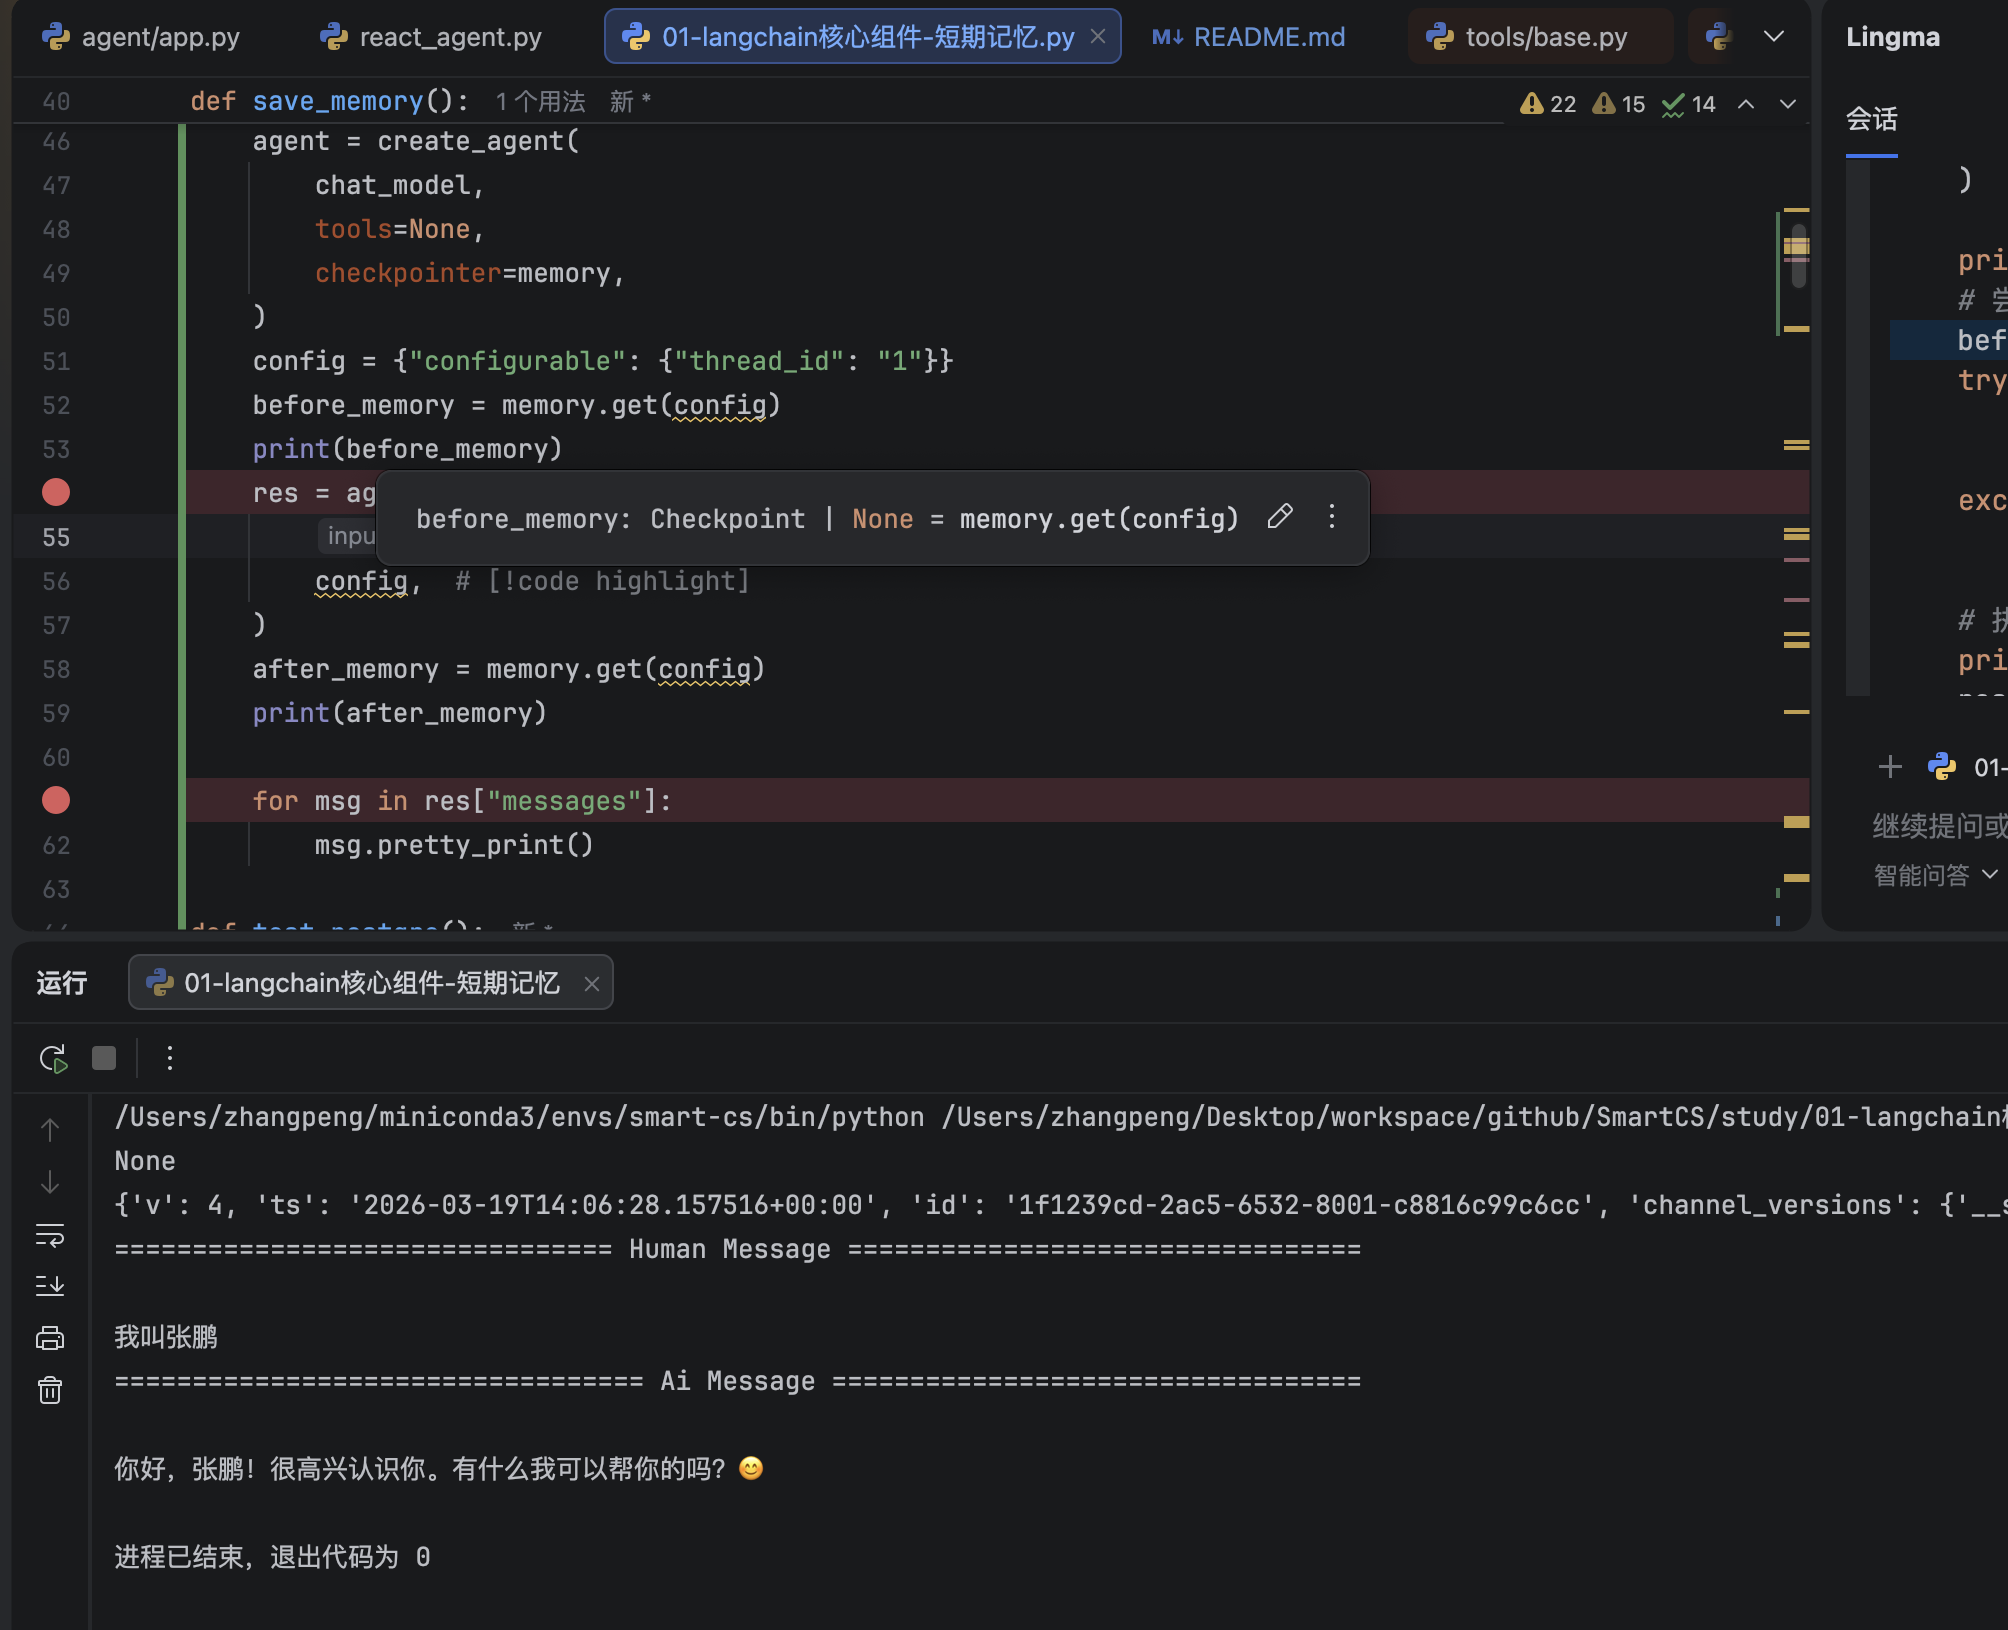This screenshot has width=2008, height=1630.
Task: Close the 短期记忆 run tab
Action: pos(592,984)
